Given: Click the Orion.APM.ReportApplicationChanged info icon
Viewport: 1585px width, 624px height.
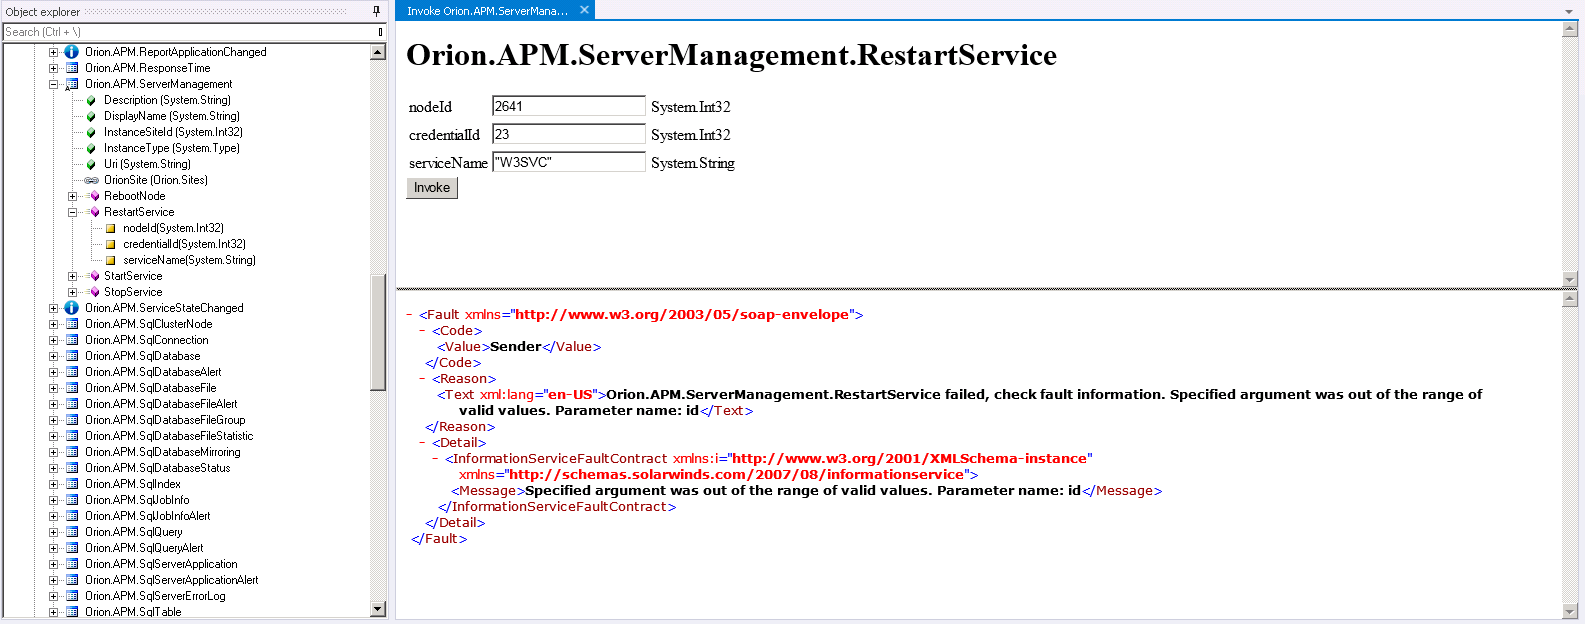Looking at the screenshot, I should tap(72, 52).
